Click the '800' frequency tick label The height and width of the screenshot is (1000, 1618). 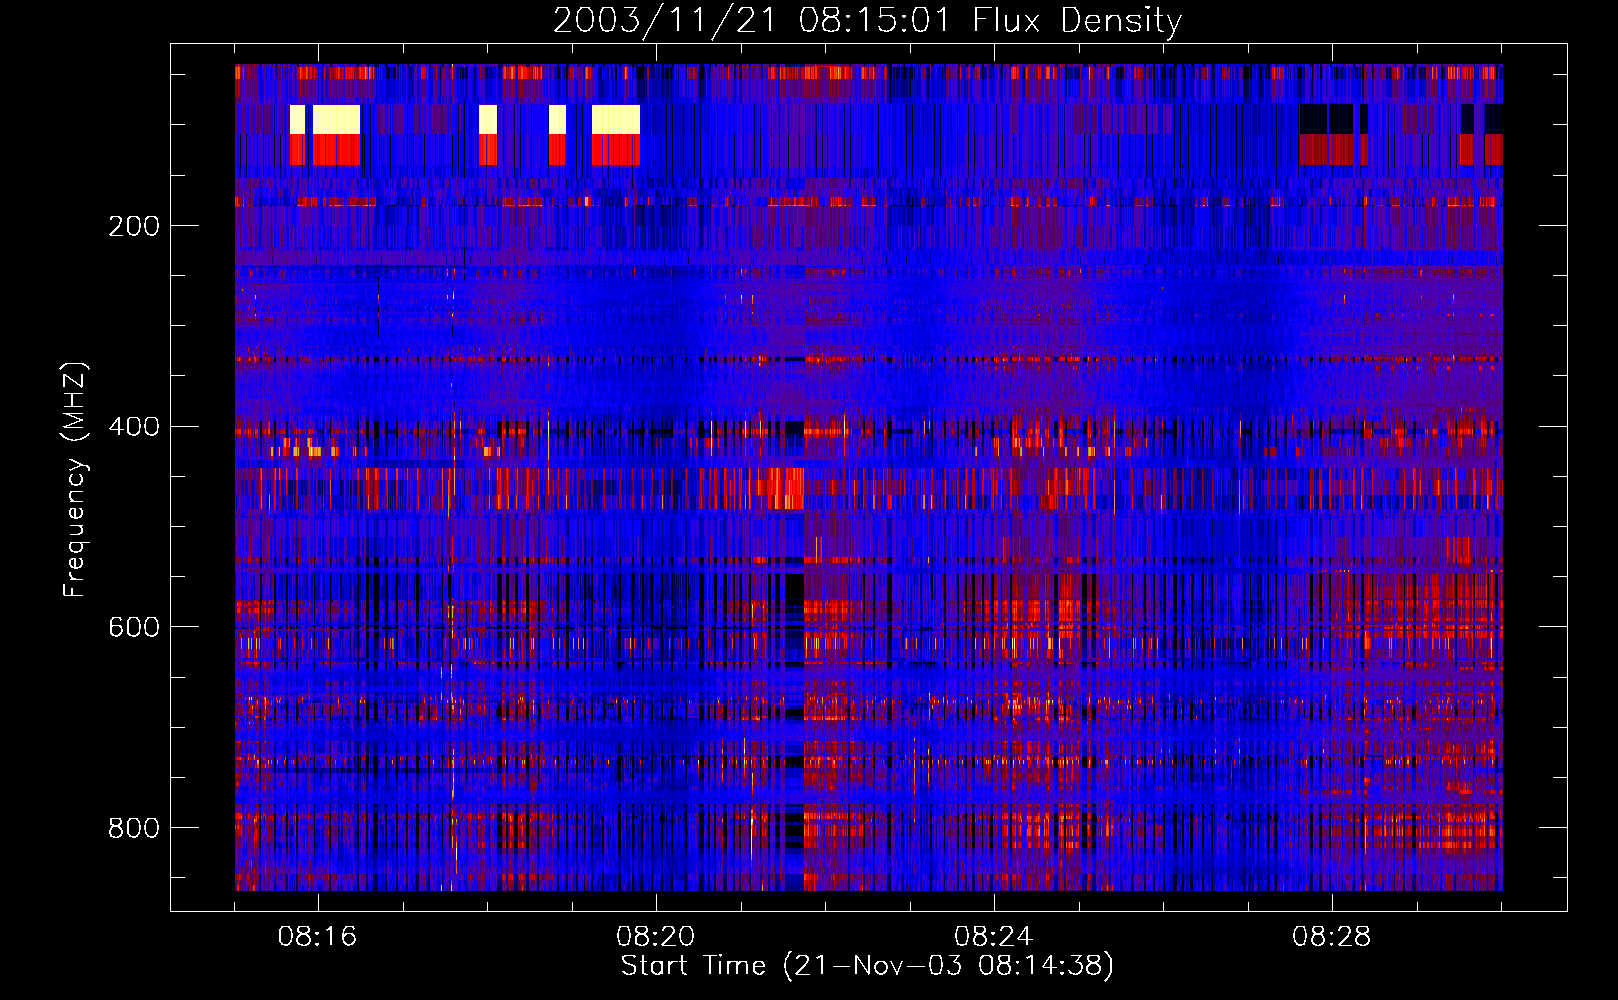[134, 828]
